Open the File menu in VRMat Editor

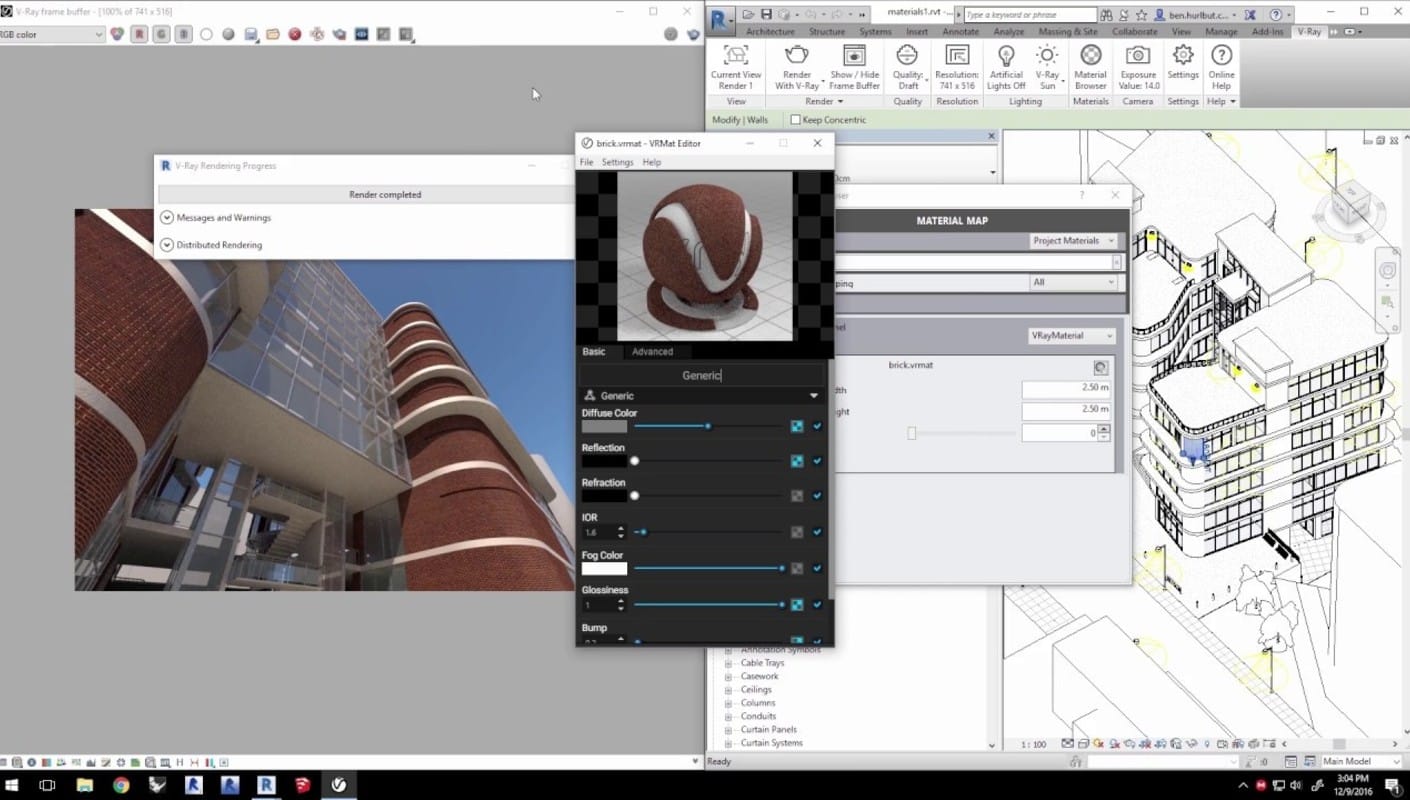[587, 162]
